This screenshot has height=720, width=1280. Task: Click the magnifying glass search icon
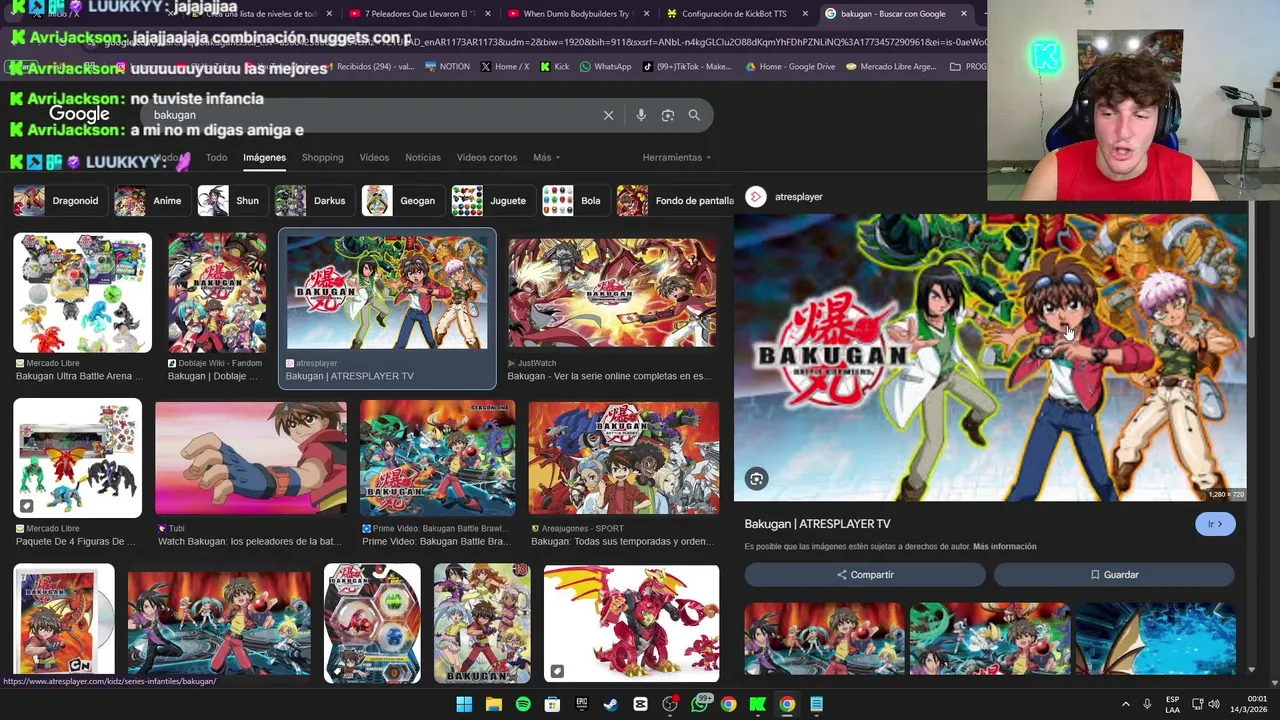pos(694,115)
